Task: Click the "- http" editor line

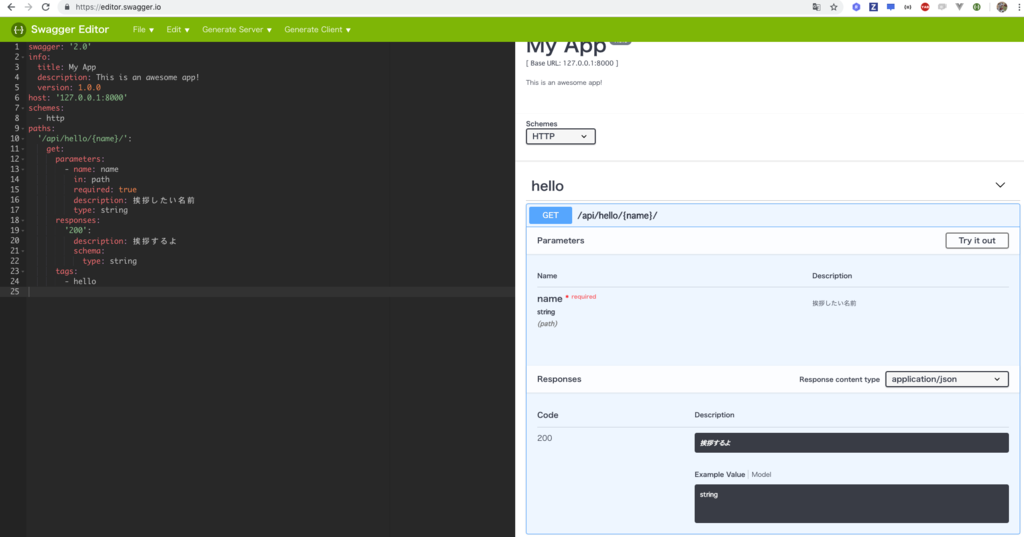Action: [51, 118]
